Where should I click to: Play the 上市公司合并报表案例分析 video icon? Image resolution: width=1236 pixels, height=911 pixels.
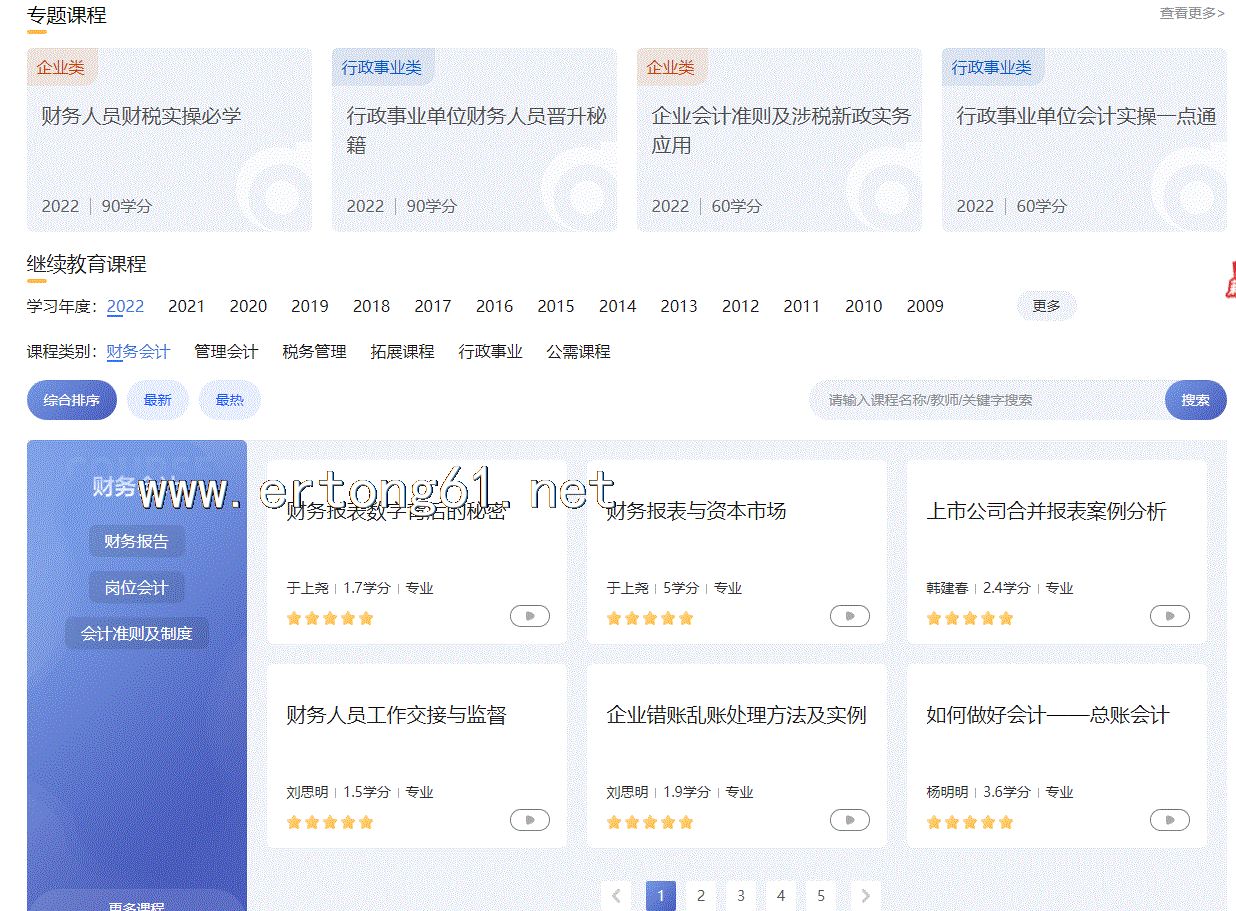1169,616
